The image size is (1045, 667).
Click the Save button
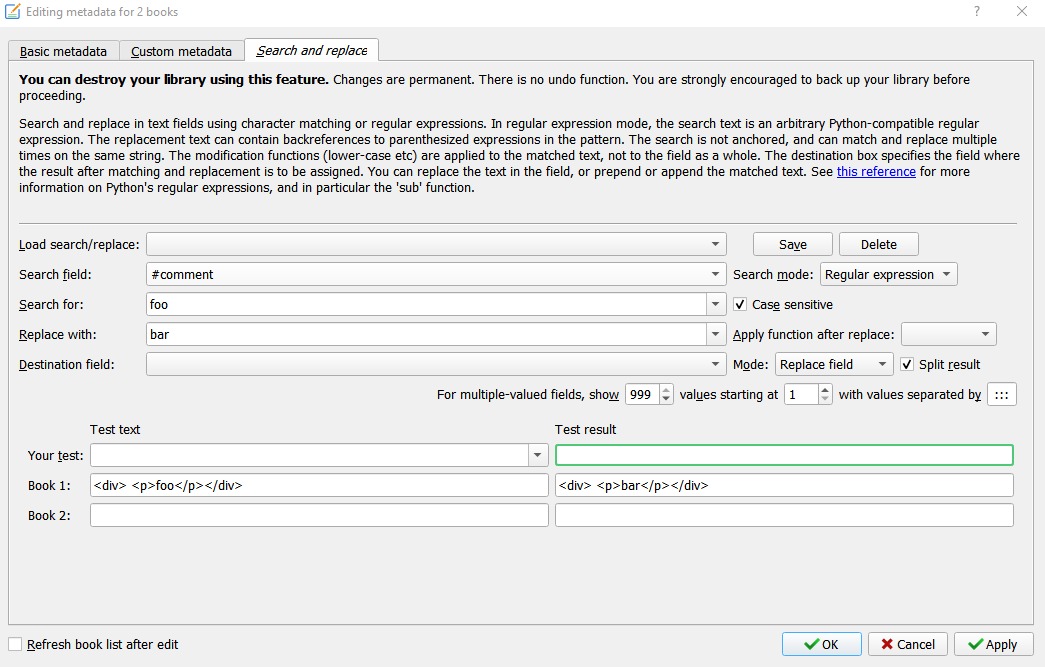[792, 244]
